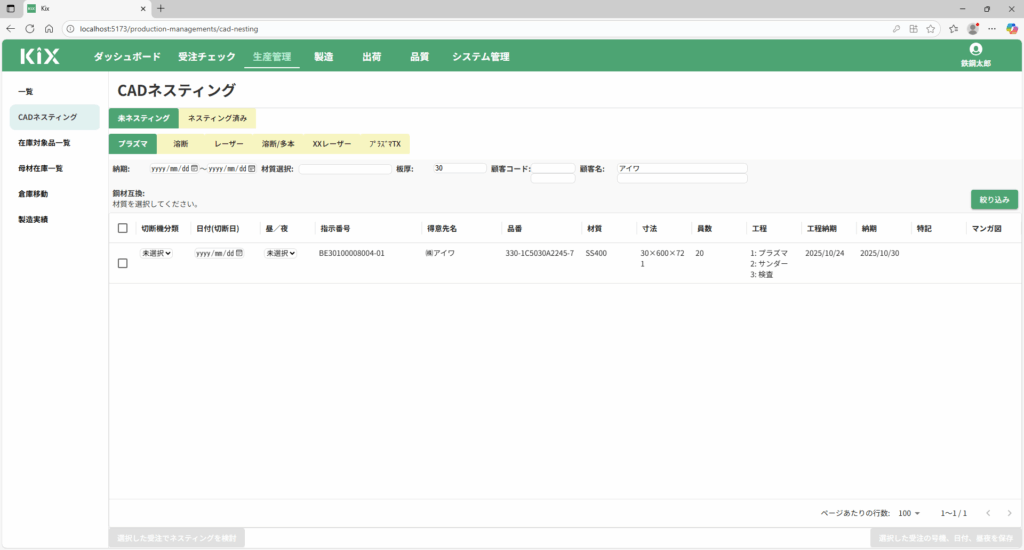Image resolution: width=1024 pixels, height=550 pixels.
Task: Click the Kix logo in header
Action: (x=40, y=57)
